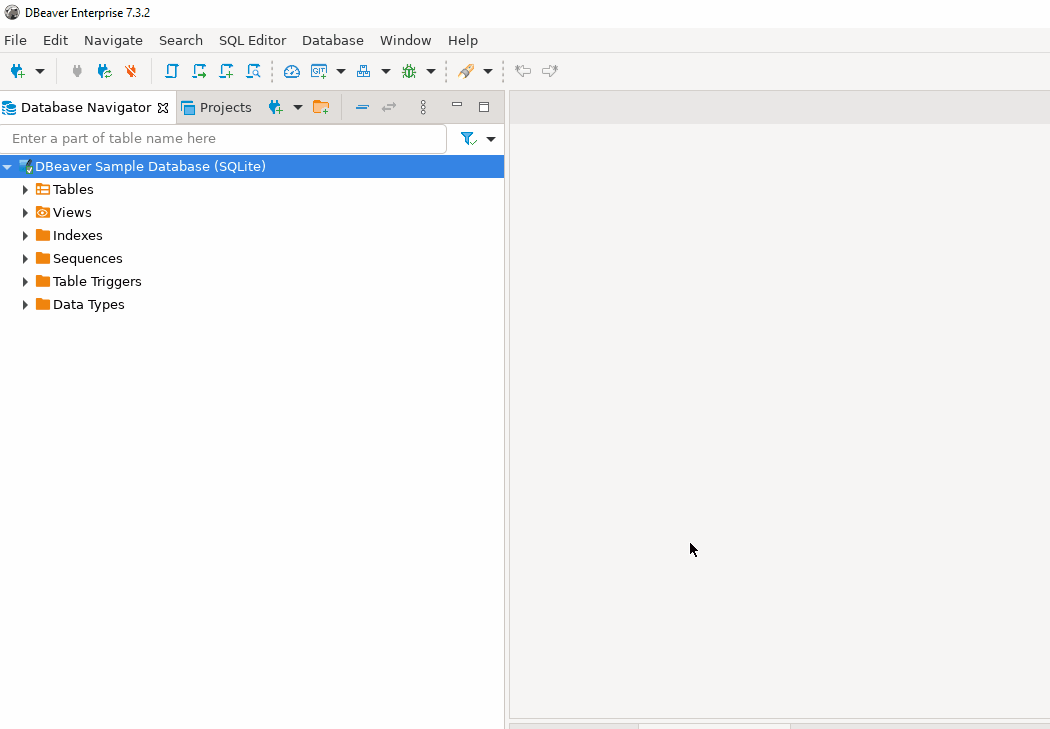Expand the dropdown next to Git icon
1050x729 pixels.
[341, 71]
